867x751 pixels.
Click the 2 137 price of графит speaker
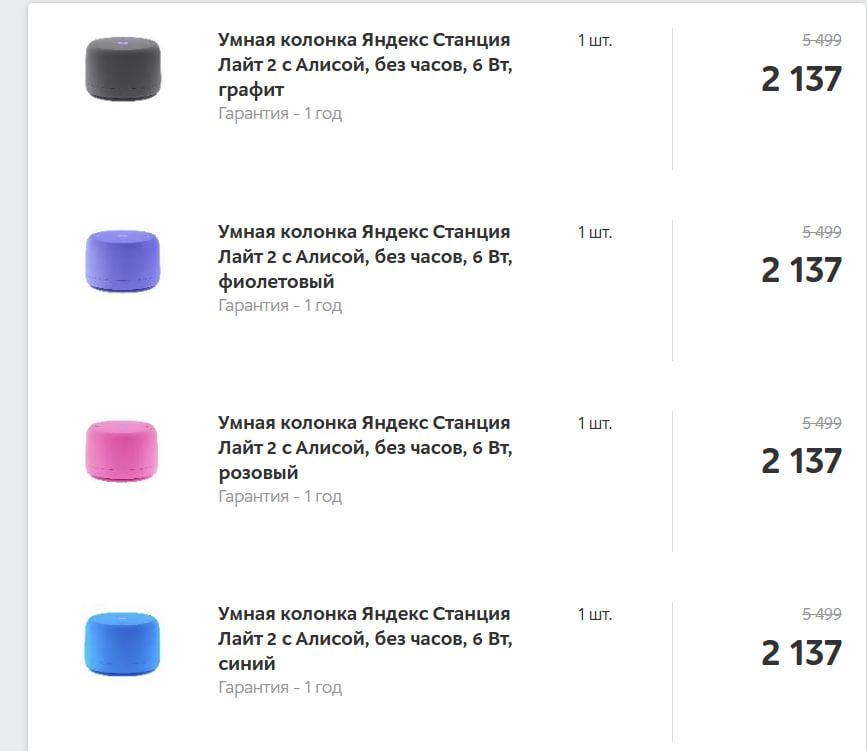[801, 79]
